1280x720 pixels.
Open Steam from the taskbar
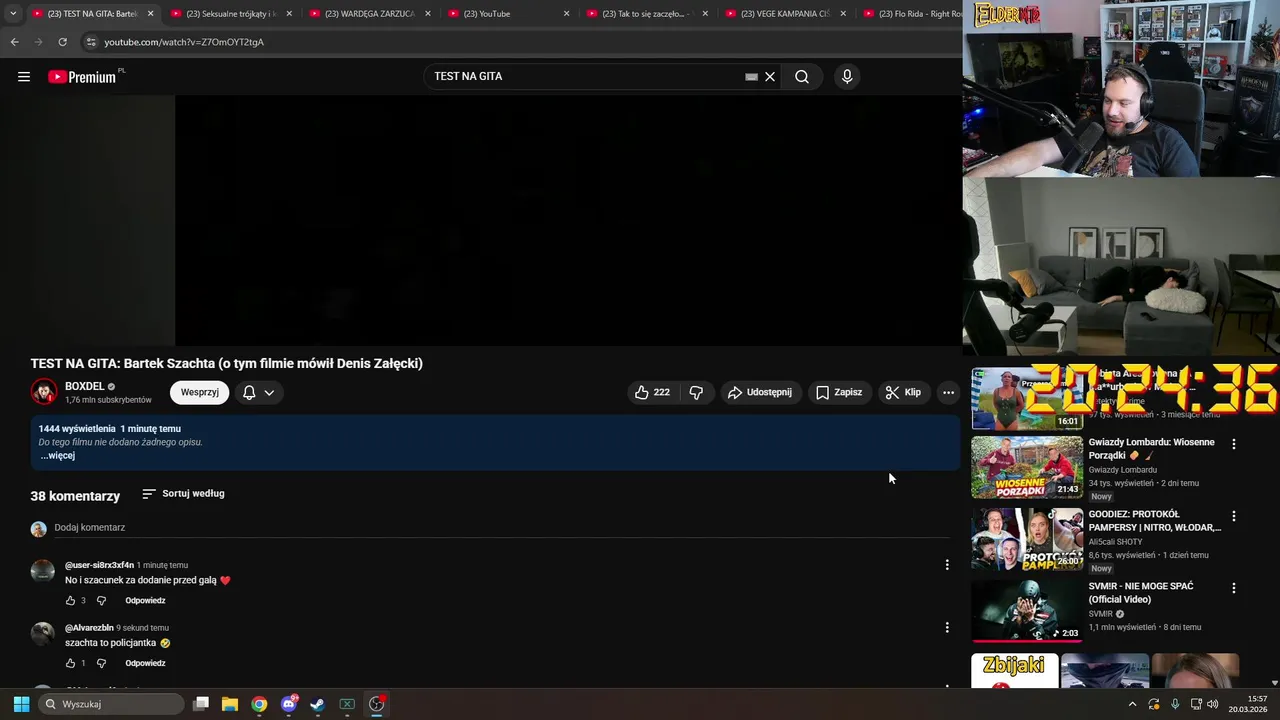coord(318,704)
